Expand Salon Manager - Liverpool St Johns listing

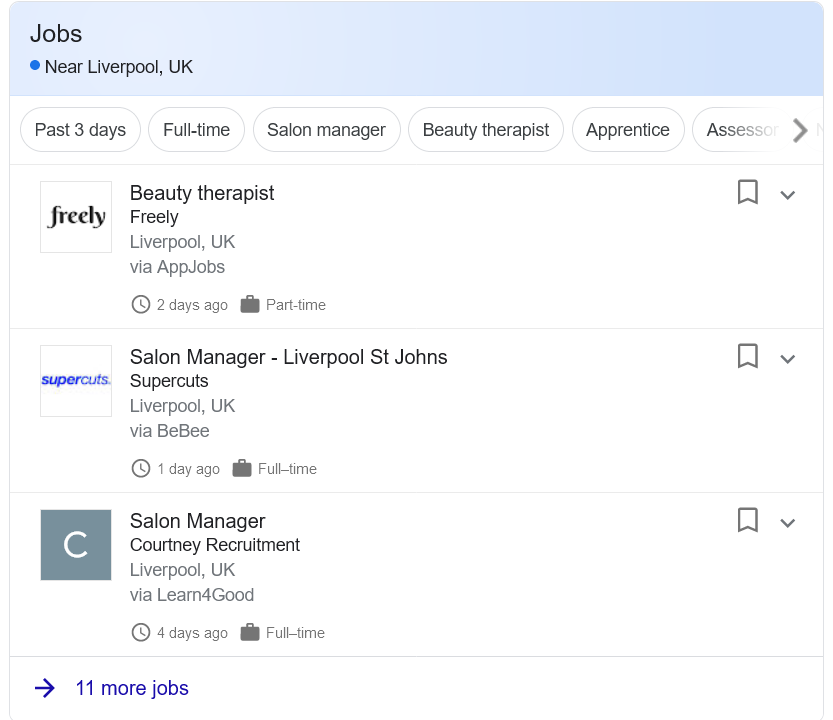787,359
